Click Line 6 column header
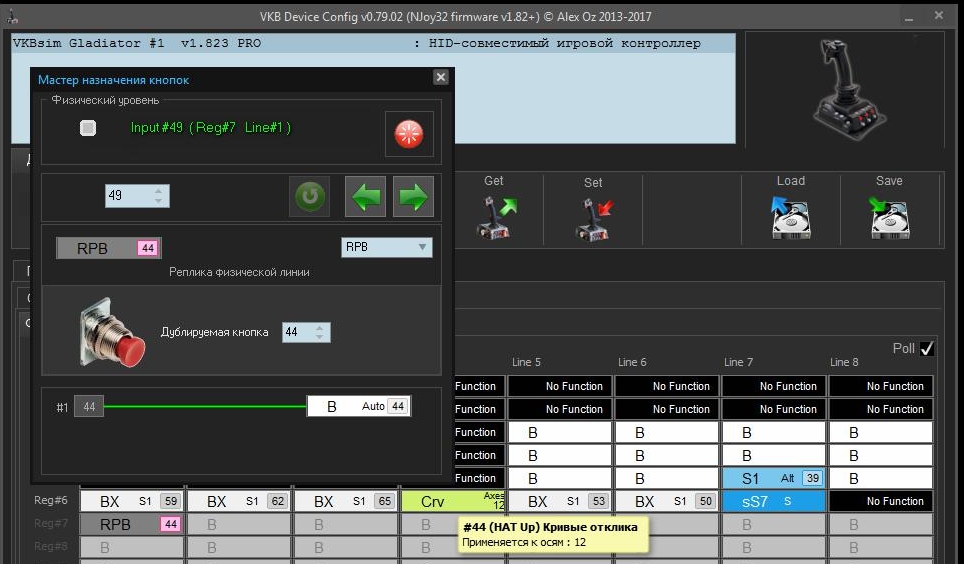Viewport: 964px width, 564px height. (x=632, y=362)
